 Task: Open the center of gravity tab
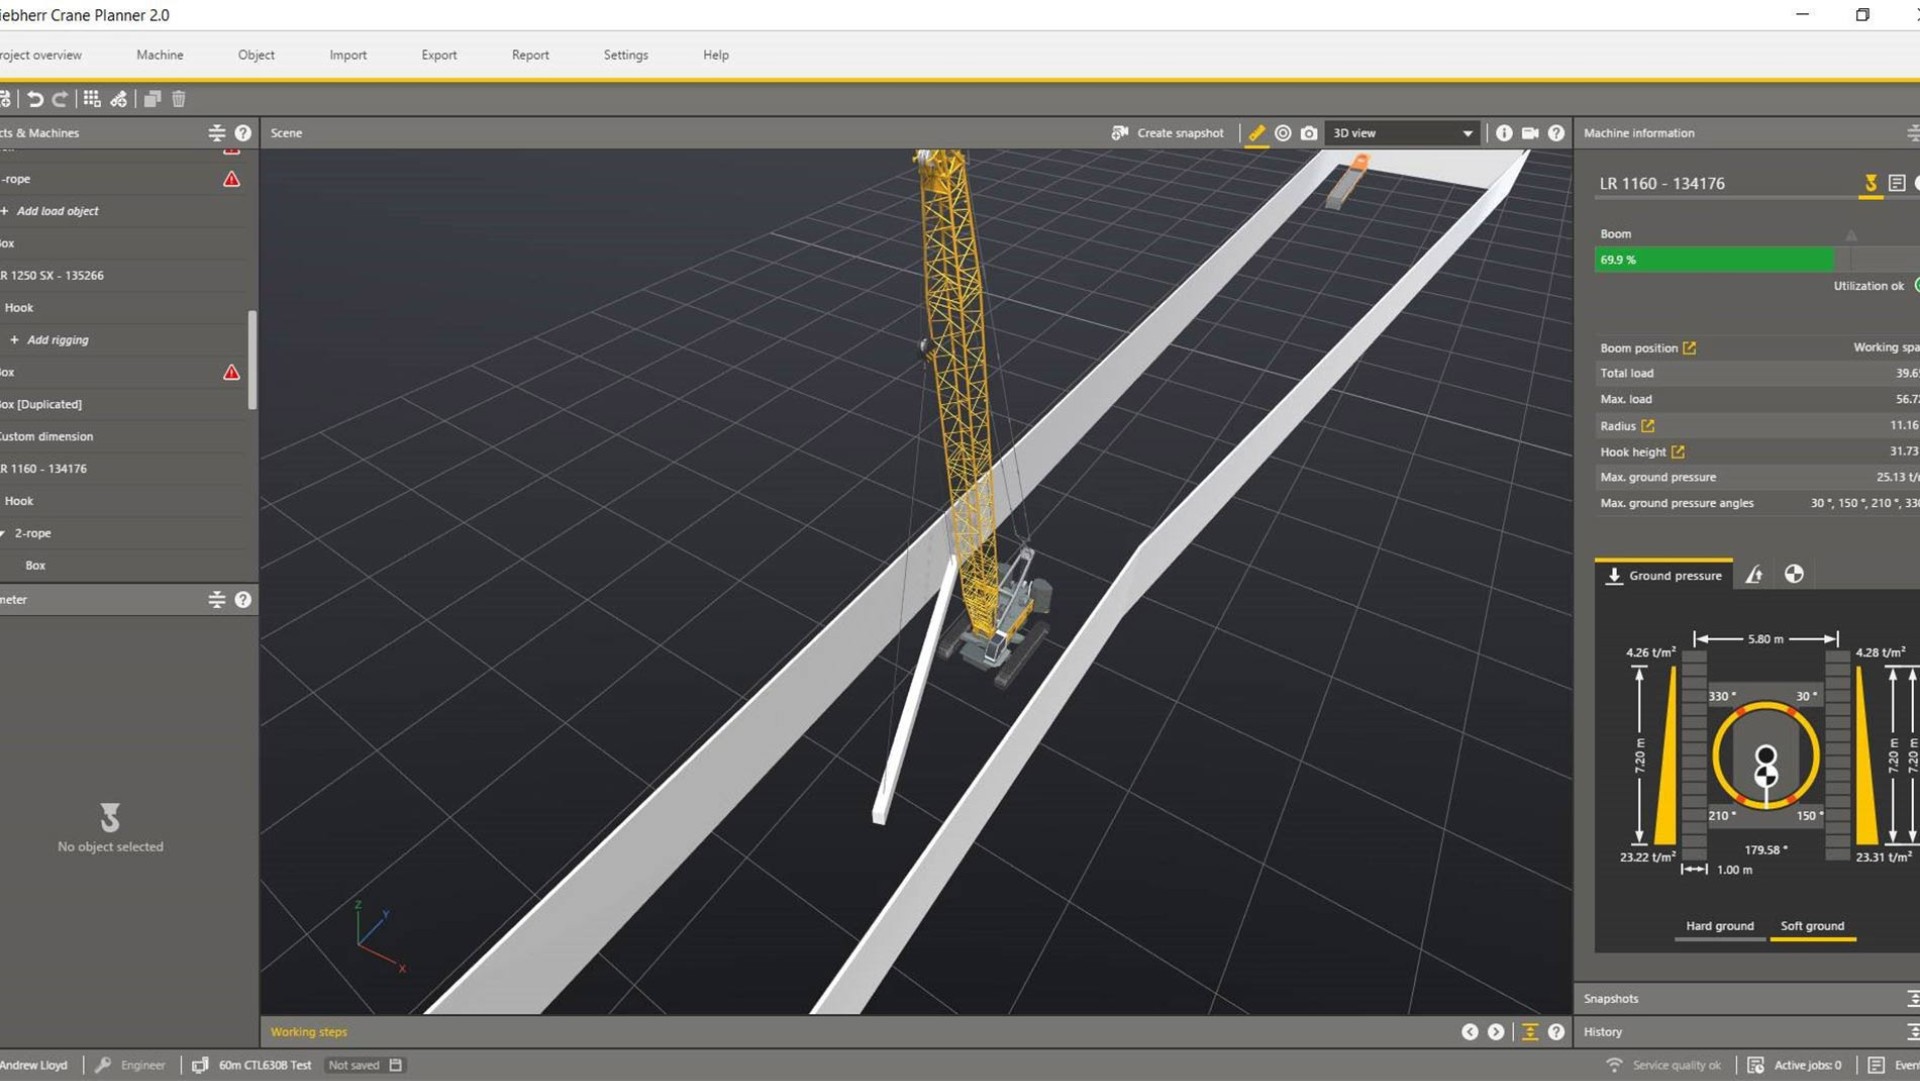click(x=1794, y=575)
